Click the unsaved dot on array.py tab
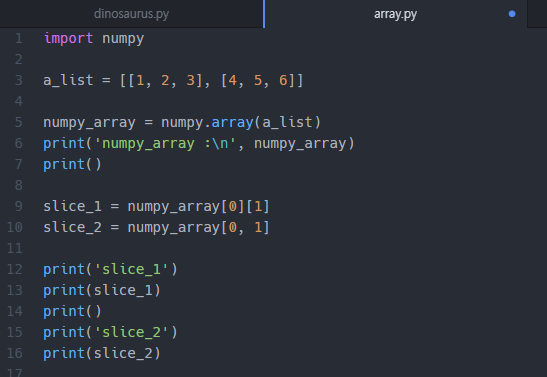Viewport: 547px width, 377px height. point(512,14)
